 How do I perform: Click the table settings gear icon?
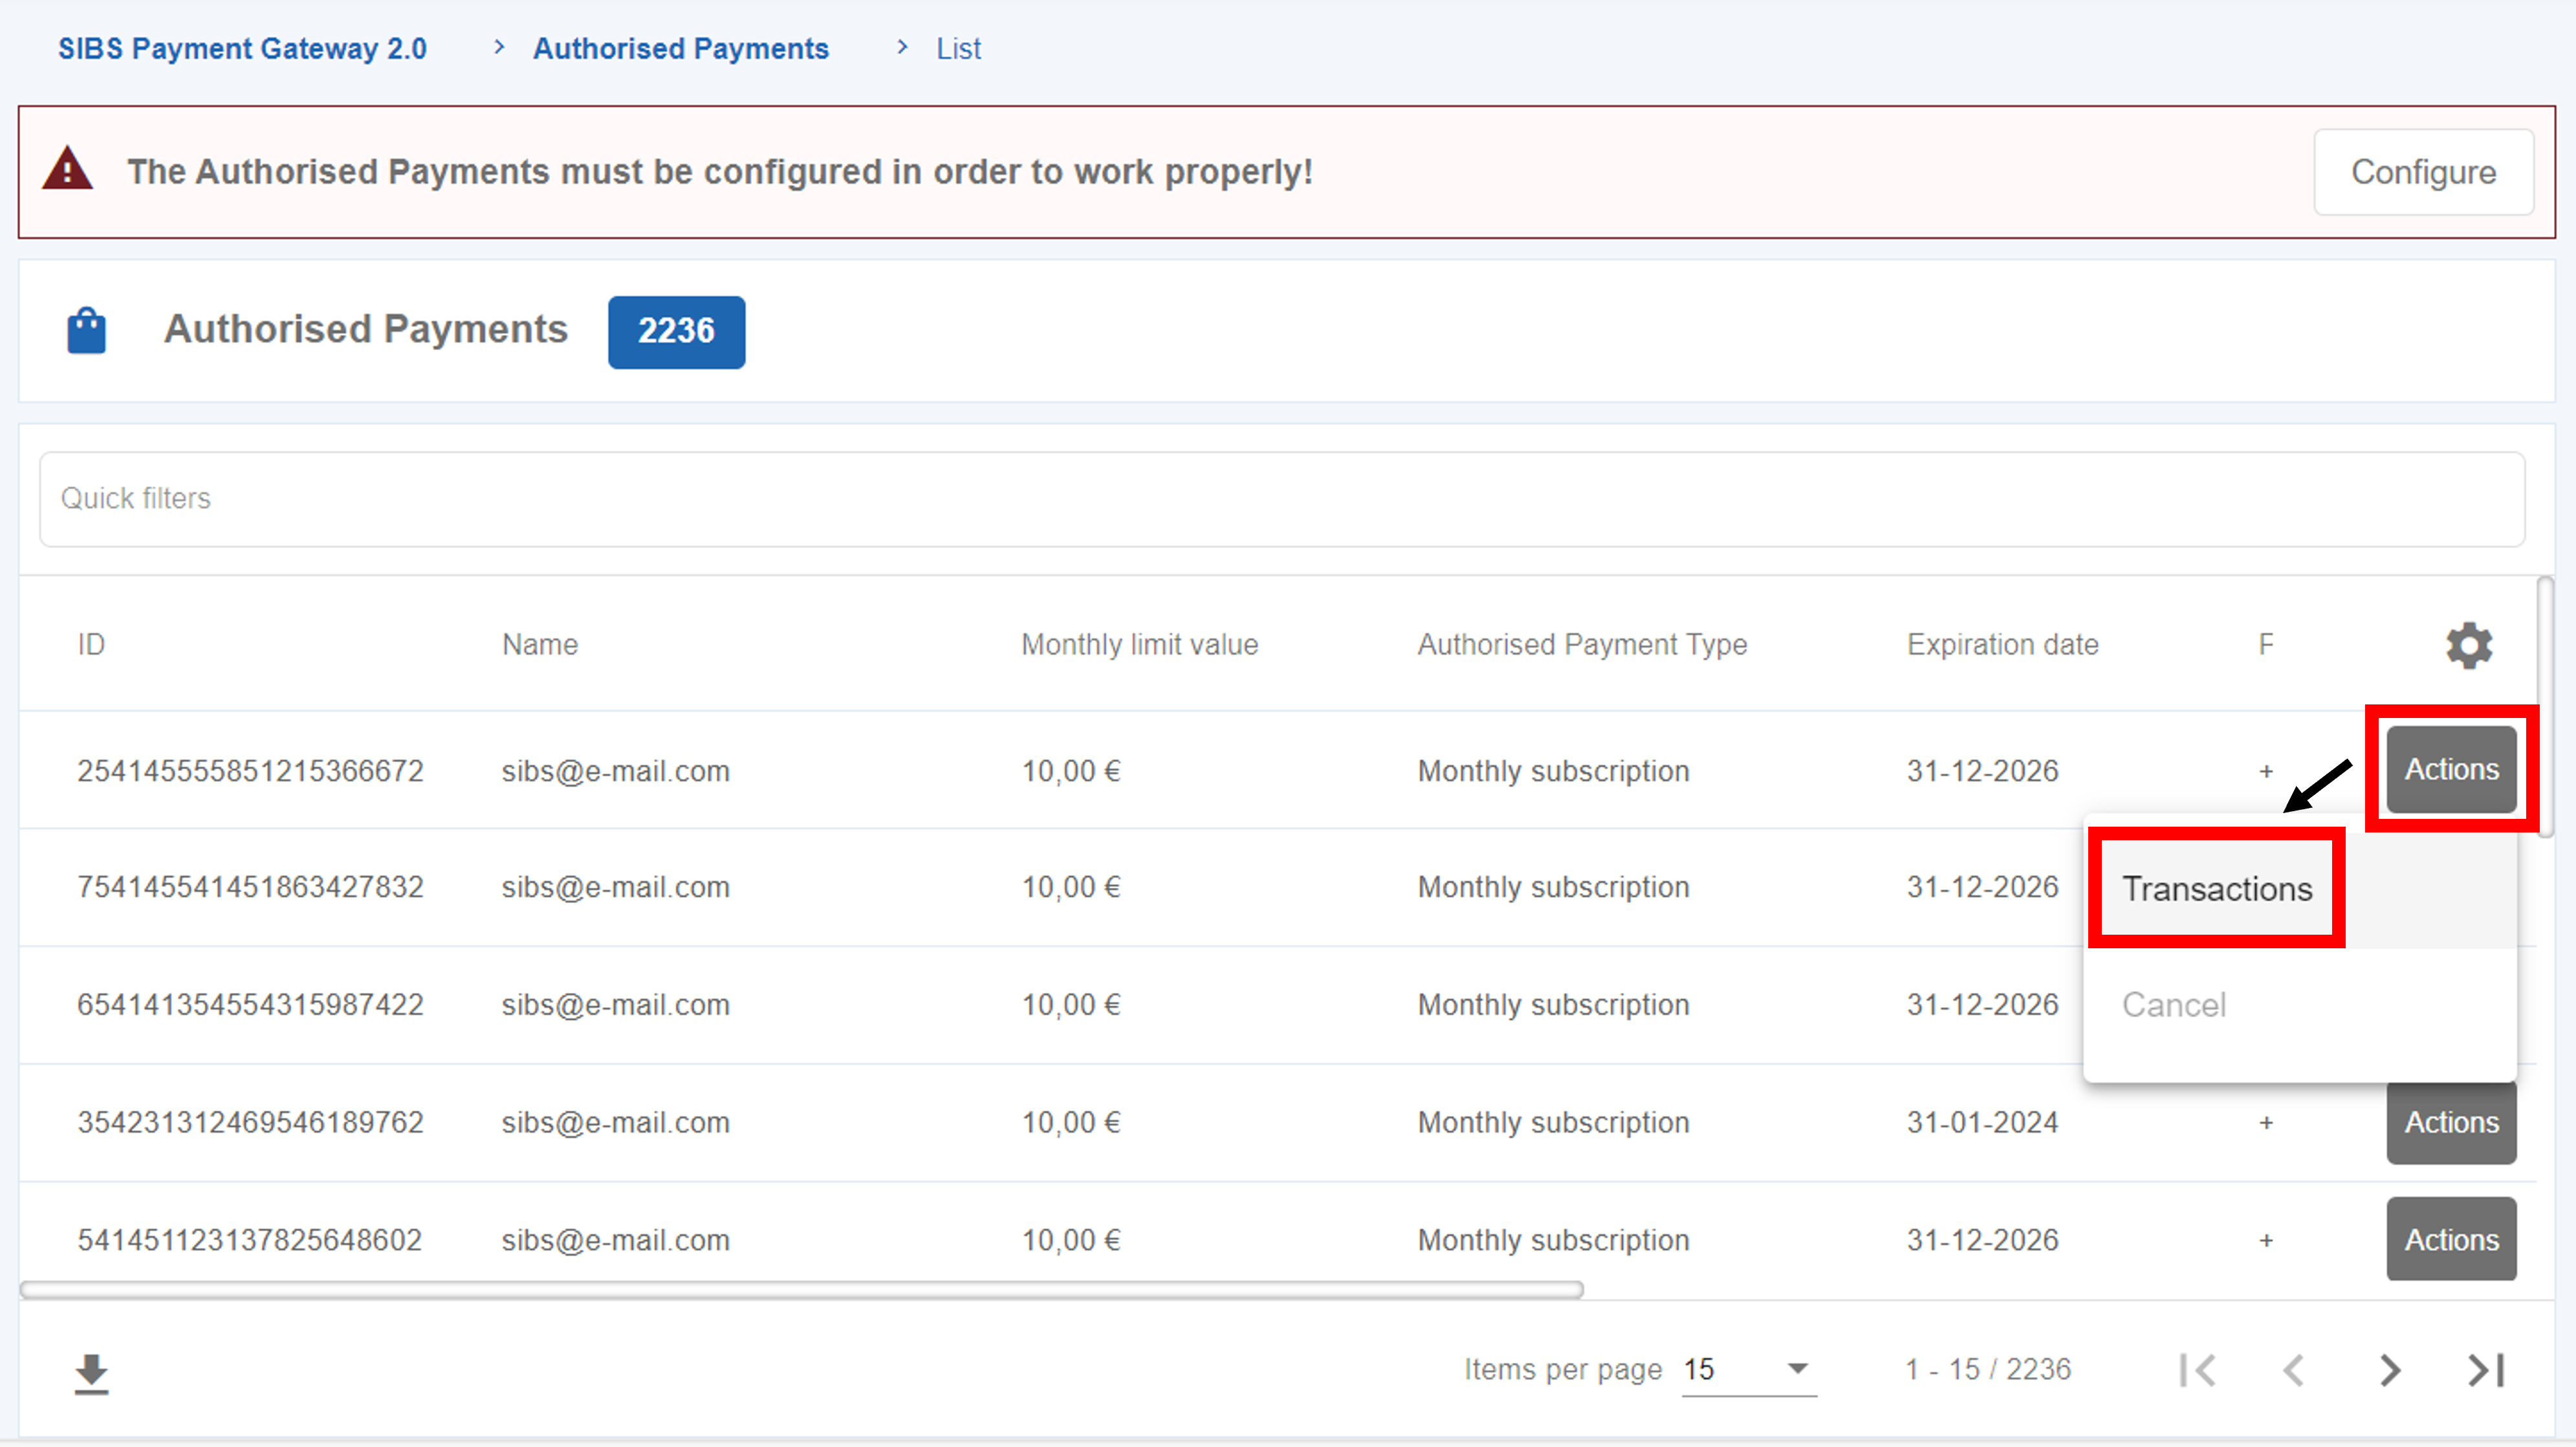[x=2468, y=645]
